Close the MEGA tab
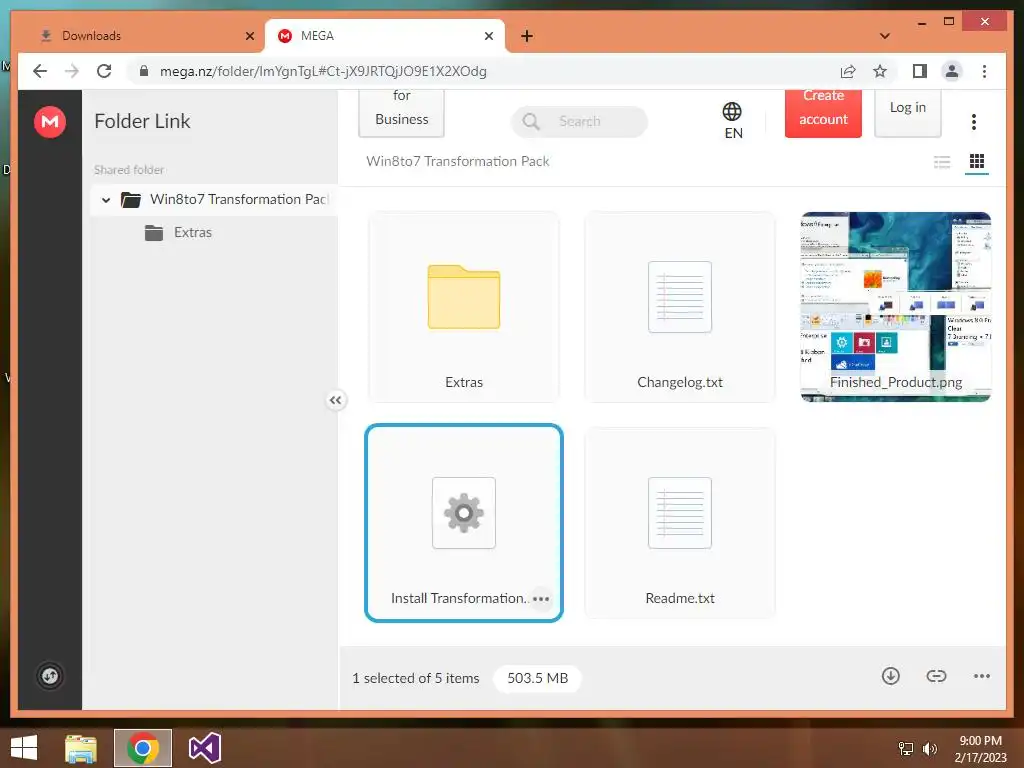1024x768 pixels. pos(488,36)
